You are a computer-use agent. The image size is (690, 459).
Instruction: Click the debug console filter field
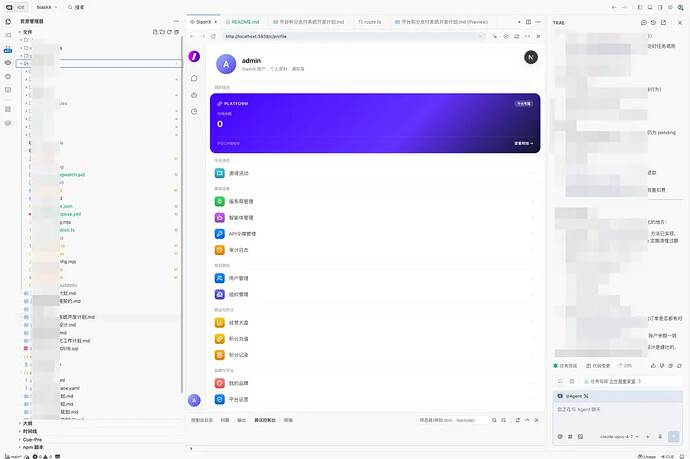(x=453, y=420)
